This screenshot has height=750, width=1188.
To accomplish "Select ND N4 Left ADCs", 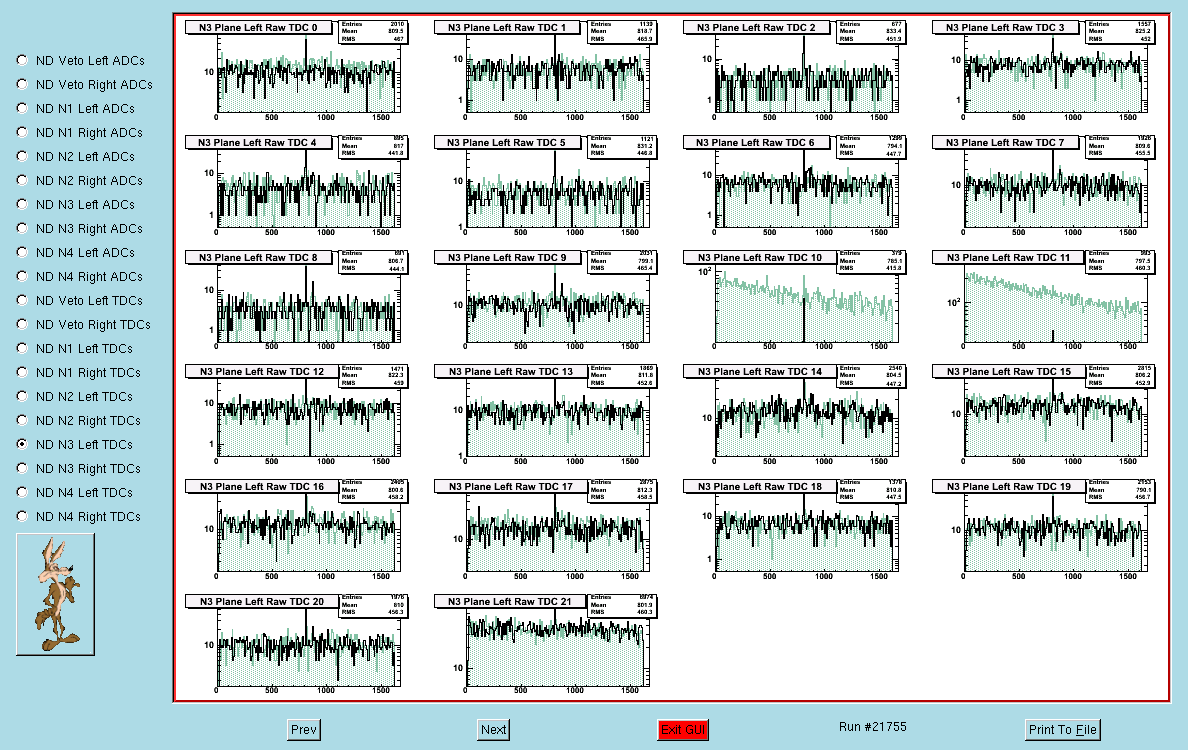I will click(x=22, y=252).
